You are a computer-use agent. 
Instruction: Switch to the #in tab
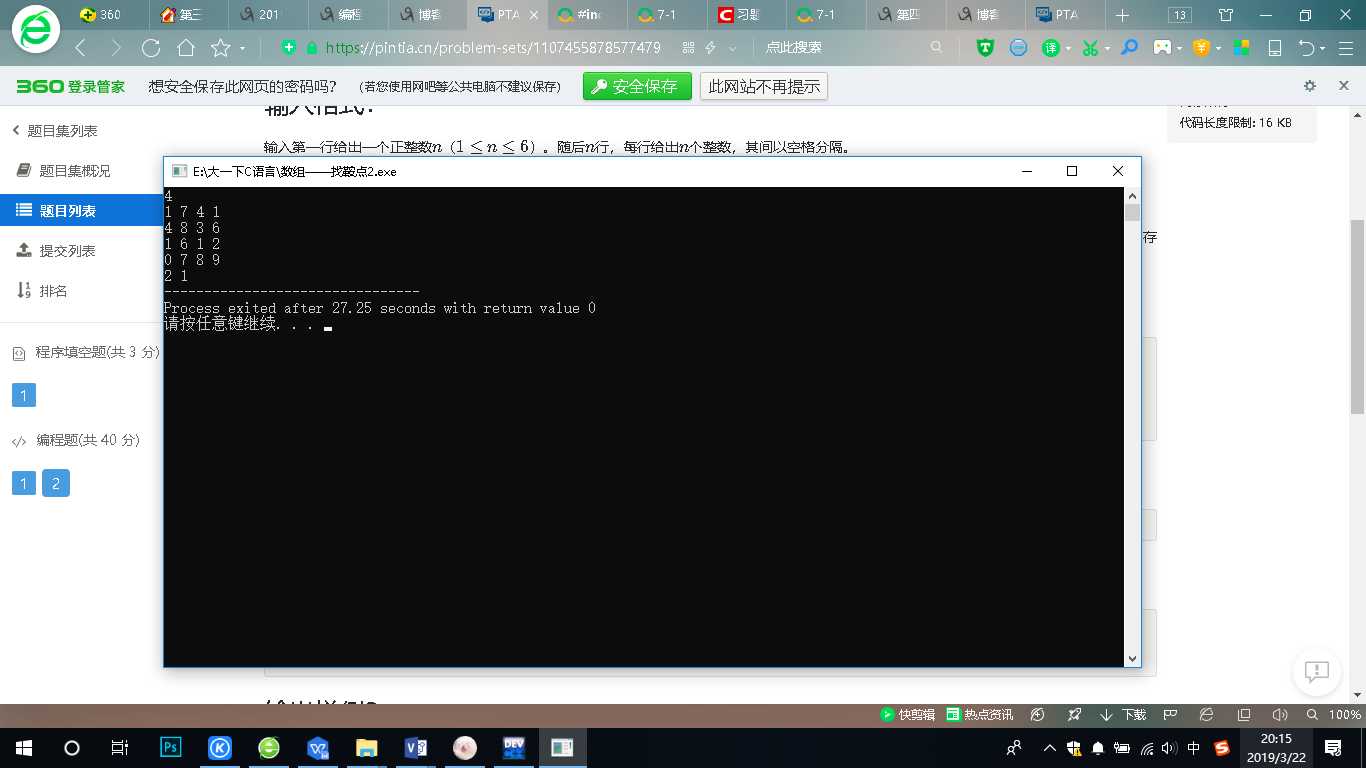pos(588,15)
